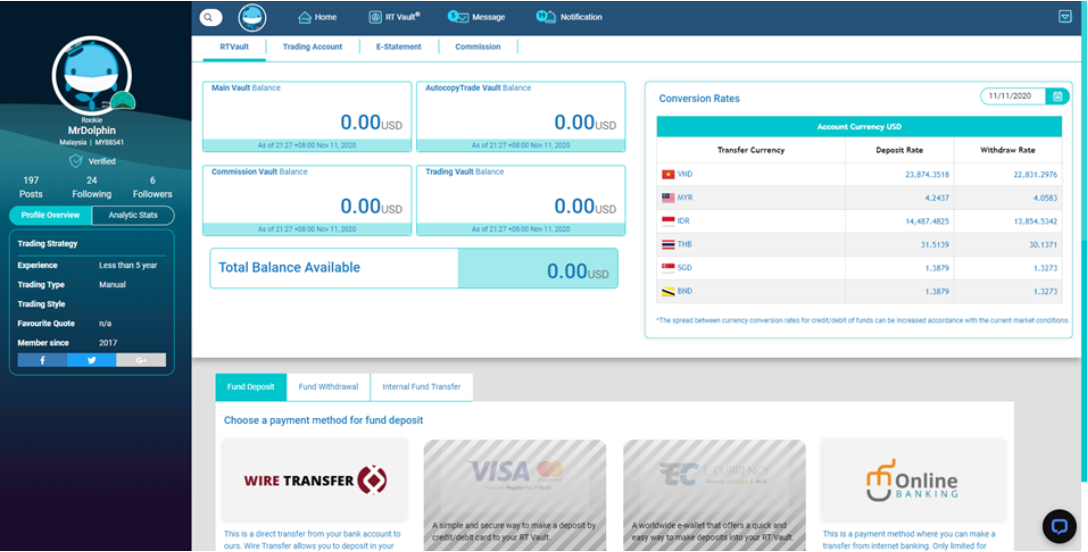Click the page's vertical scrollbar
This screenshot has height=552, width=1088.
[x=1085, y=239]
